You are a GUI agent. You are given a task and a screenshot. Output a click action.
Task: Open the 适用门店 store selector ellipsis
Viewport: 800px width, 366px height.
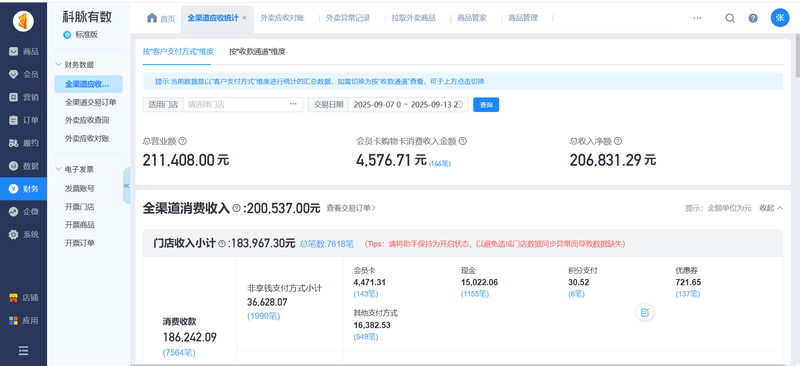[293, 104]
